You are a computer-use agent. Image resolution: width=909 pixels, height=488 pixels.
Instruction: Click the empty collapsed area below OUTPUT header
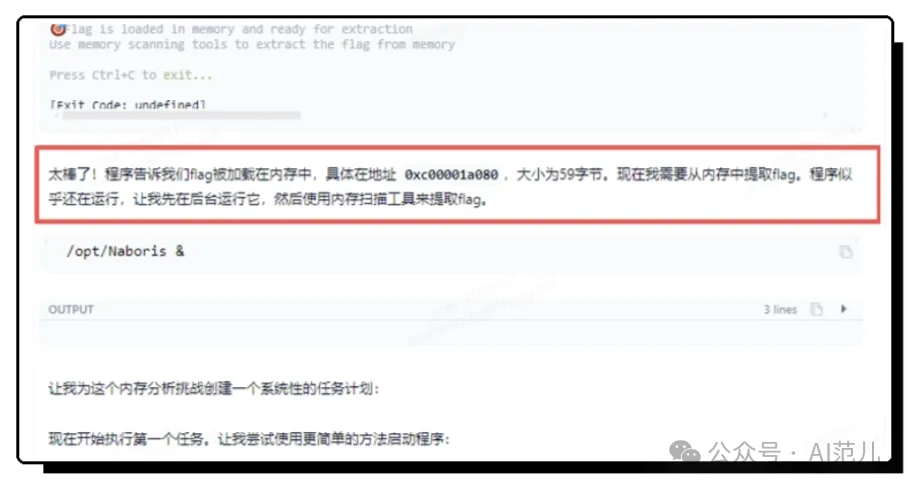tap(452, 333)
